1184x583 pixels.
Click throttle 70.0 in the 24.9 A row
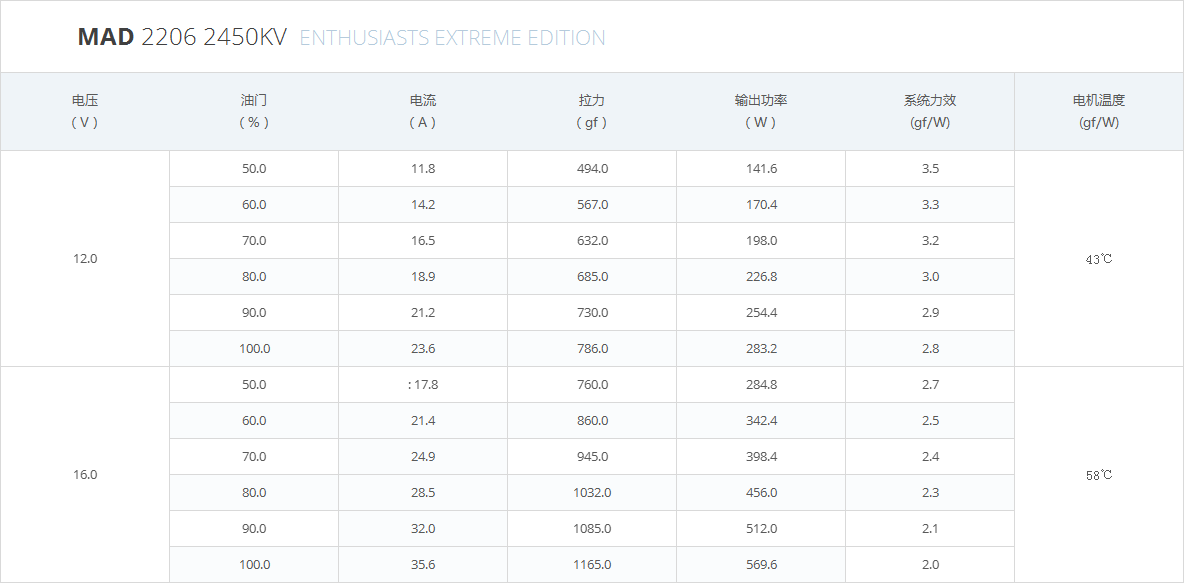pyautogui.click(x=254, y=456)
